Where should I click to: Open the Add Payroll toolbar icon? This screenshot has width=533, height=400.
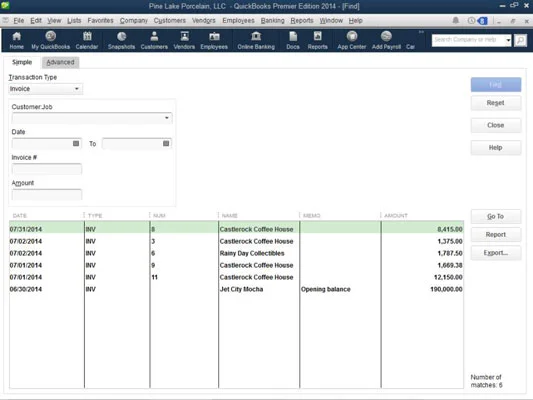point(386,40)
